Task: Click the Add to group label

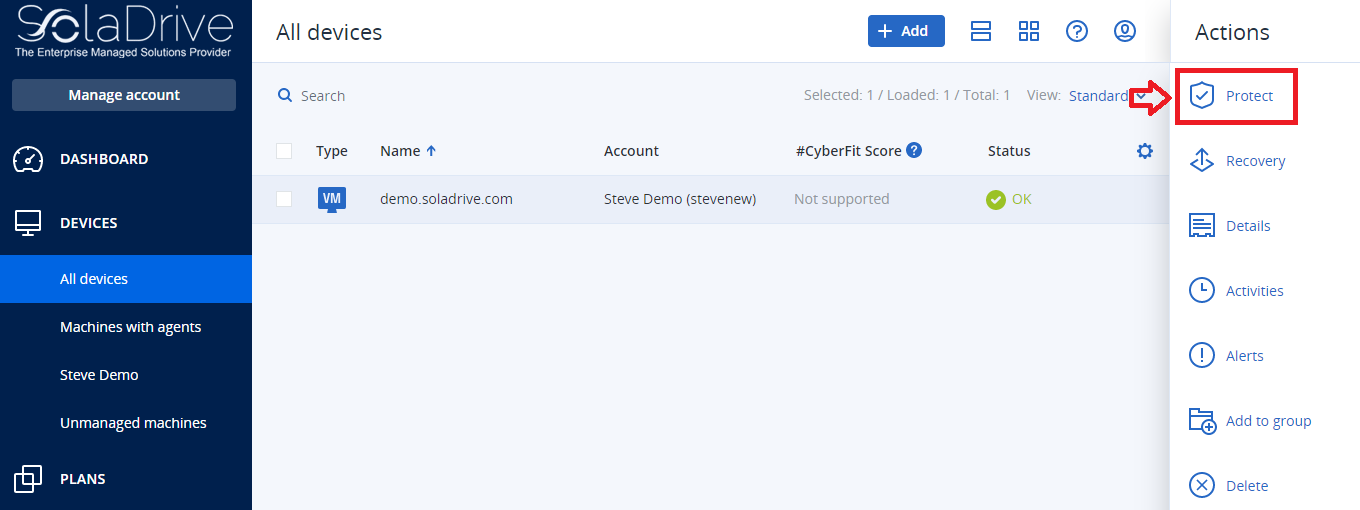Action: (1269, 421)
